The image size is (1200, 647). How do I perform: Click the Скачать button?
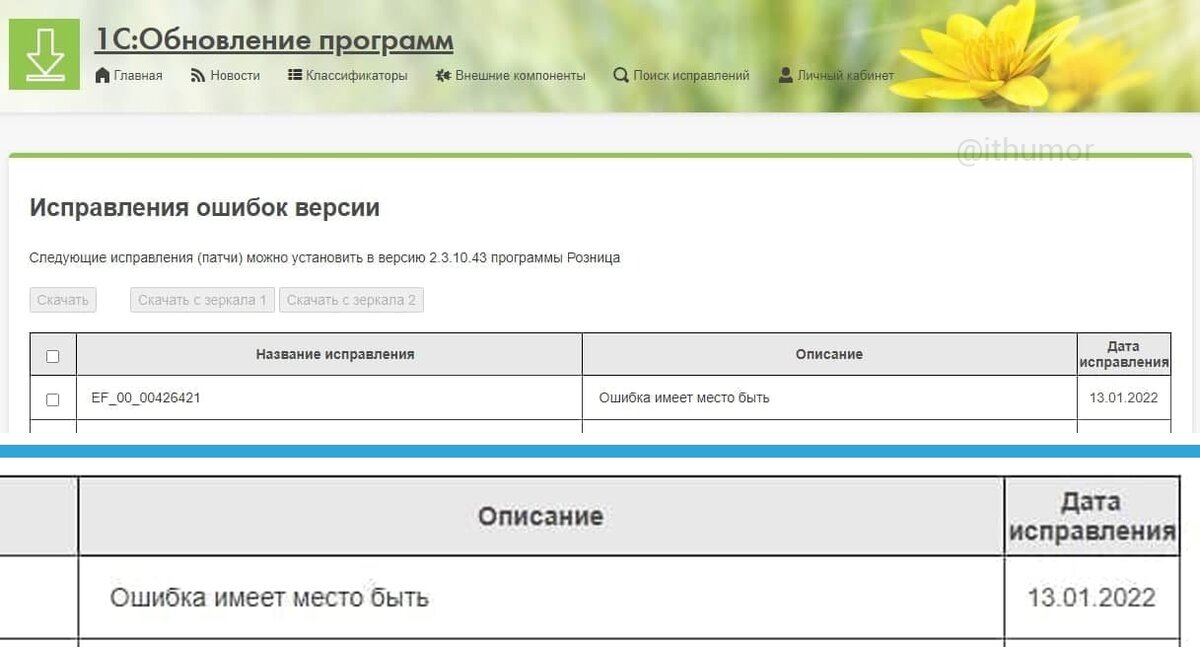point(63,300)
